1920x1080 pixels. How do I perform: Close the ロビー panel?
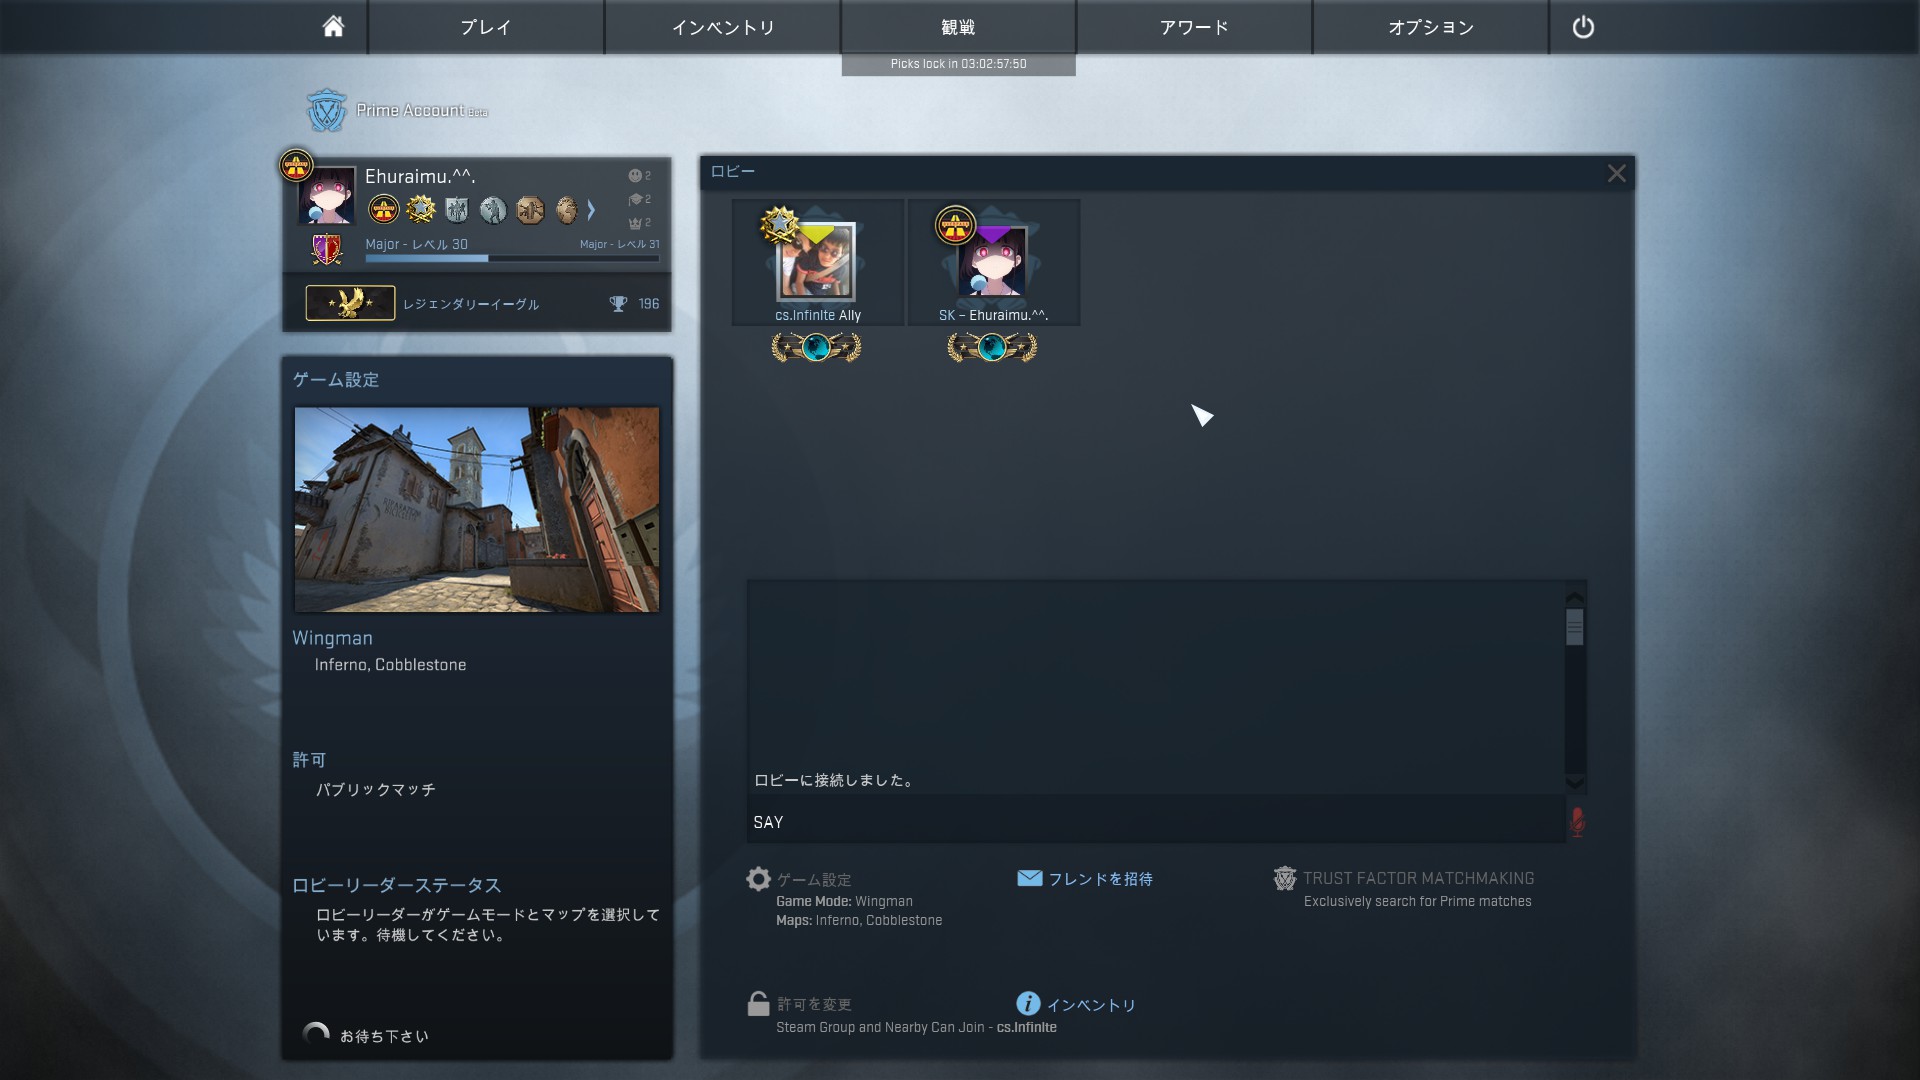[1616, 173]
